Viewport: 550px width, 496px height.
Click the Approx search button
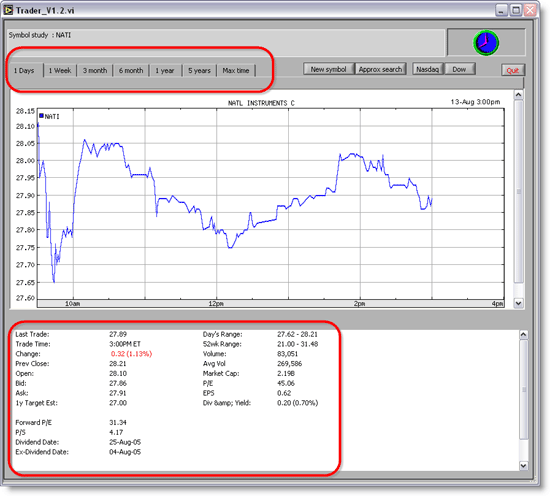coord(380,69)
